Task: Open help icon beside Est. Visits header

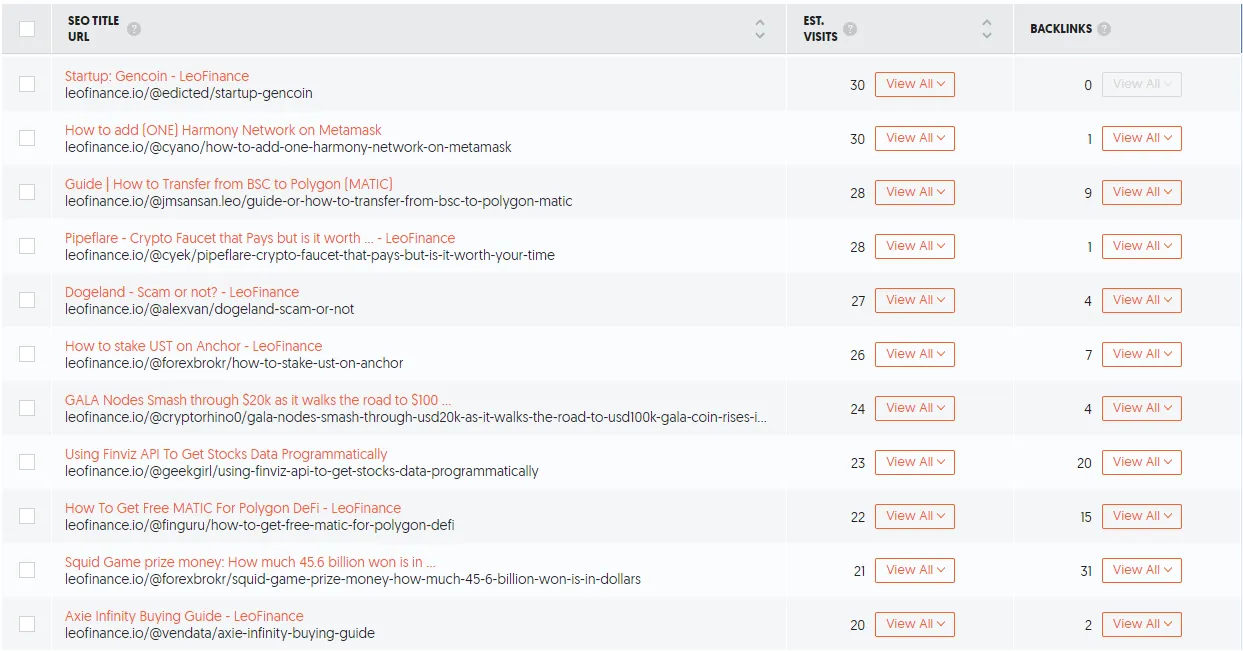Action: (849, 29)
